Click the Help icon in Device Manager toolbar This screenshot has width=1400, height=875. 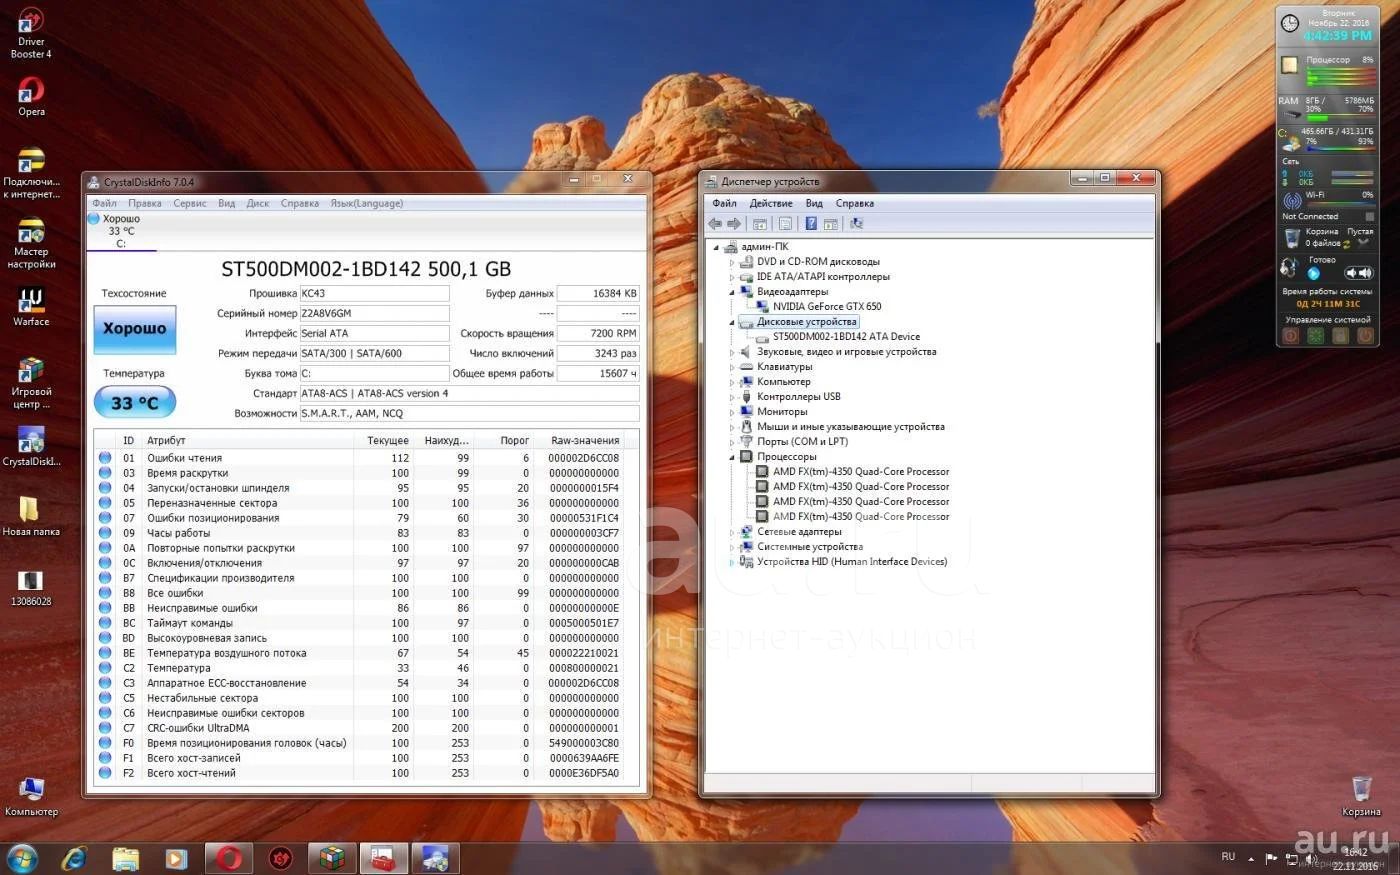811,224
